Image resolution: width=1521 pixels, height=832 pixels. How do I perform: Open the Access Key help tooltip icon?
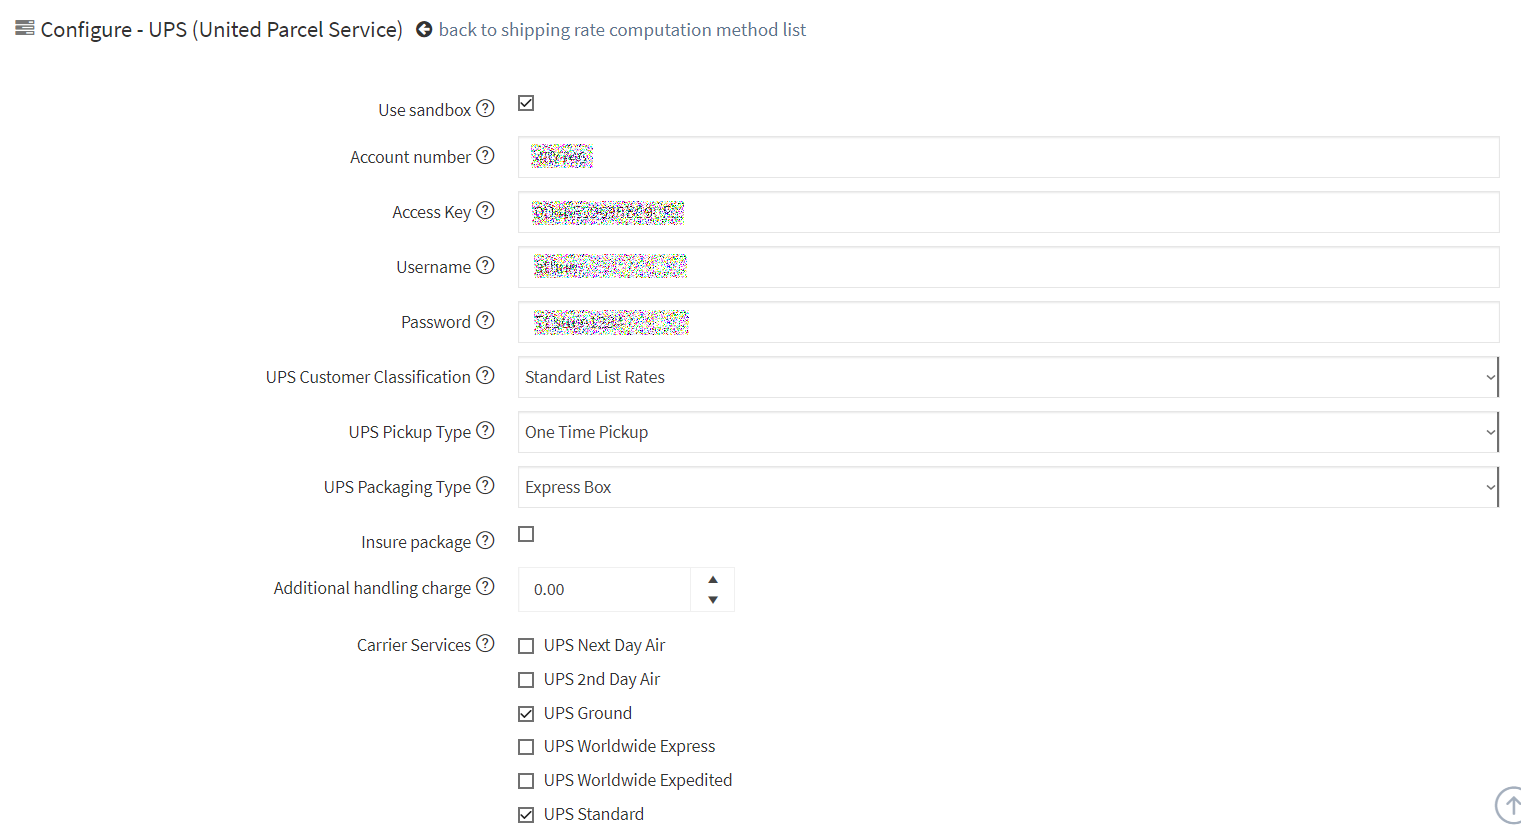pyautogui.click(x=485, y=210)
